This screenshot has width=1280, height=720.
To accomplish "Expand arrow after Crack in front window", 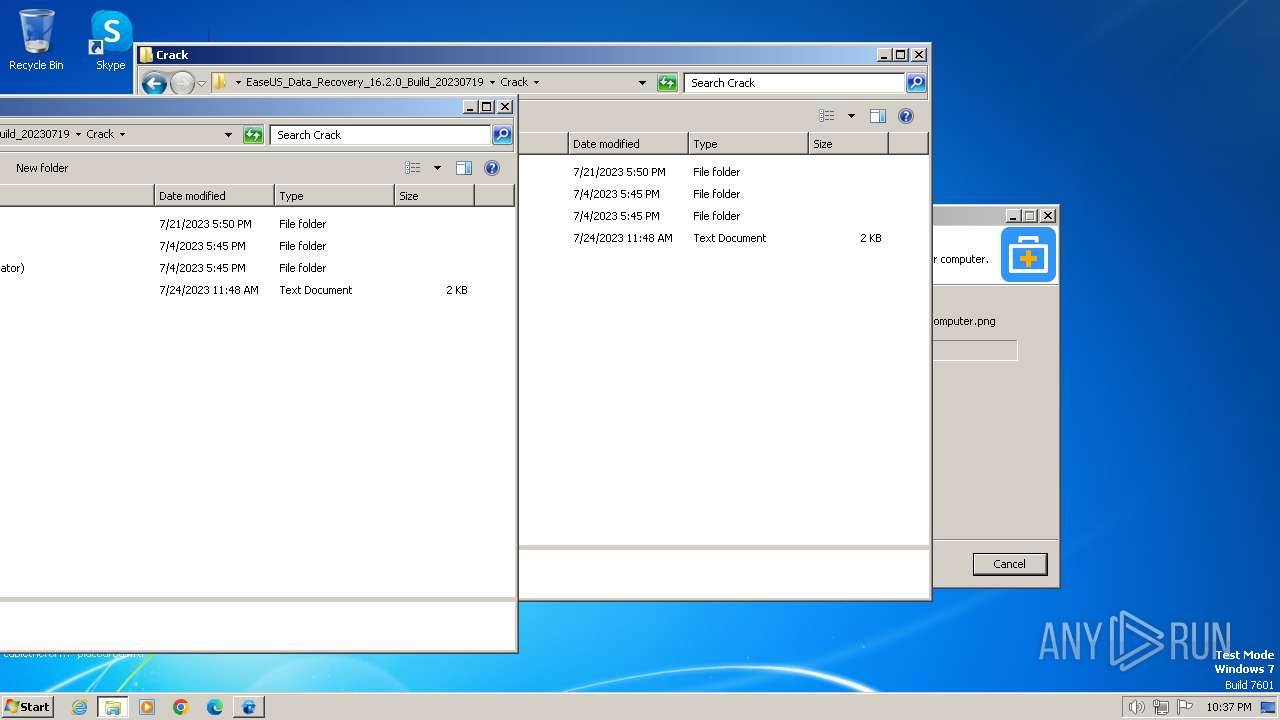I will pos(122,134).
